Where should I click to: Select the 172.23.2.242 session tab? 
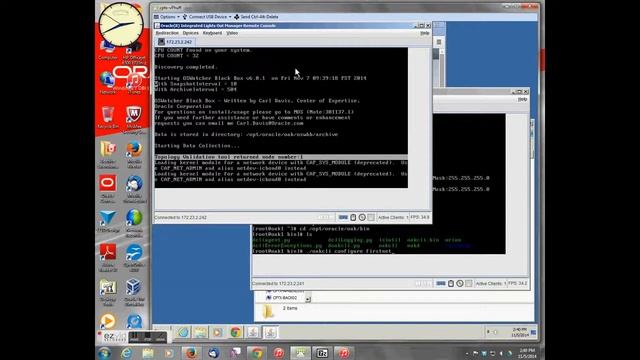pos(175,42)
